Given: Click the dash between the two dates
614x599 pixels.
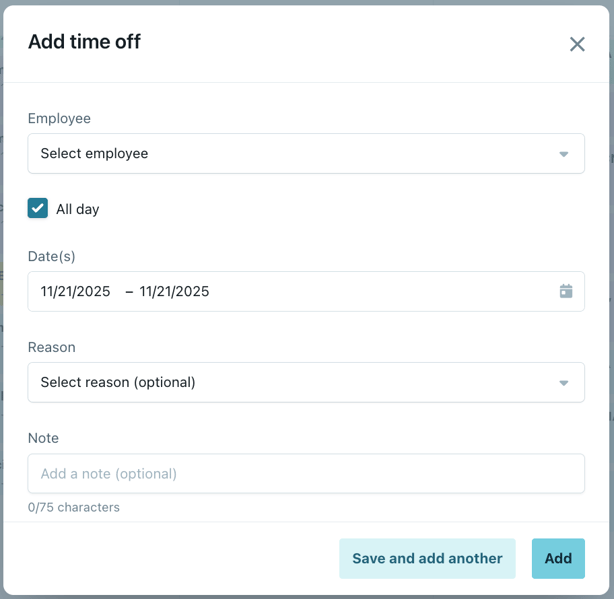Looking at the screenshot, I should click(129, 292).
